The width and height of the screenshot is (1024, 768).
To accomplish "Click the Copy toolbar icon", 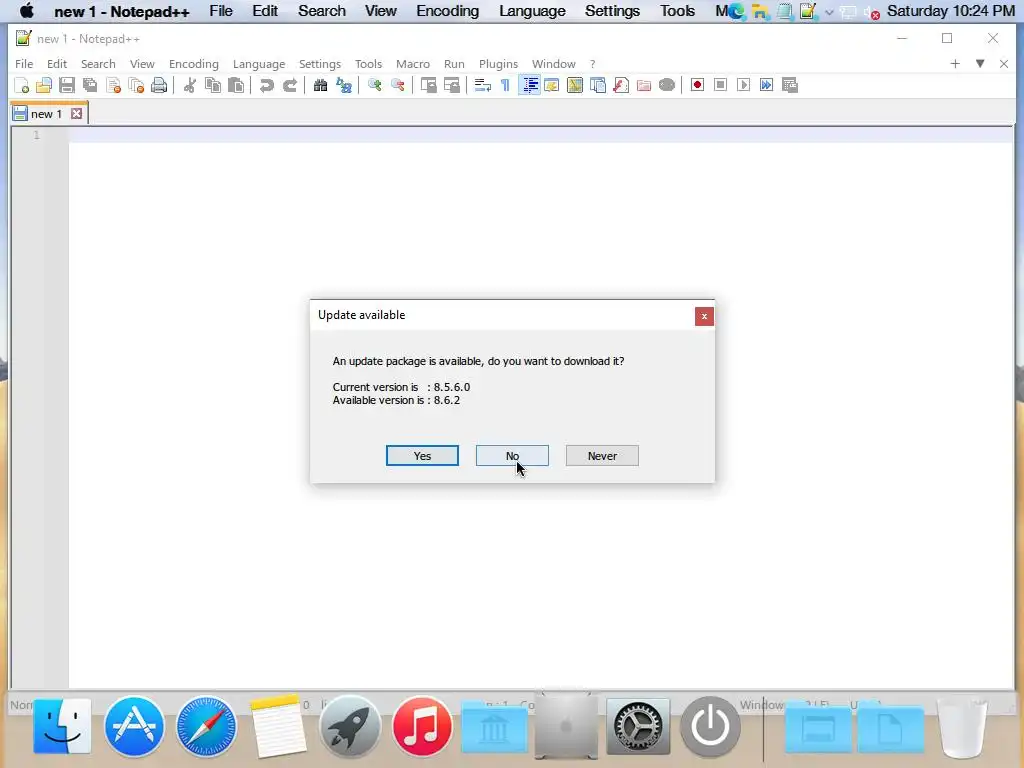I will coord(213,85).
